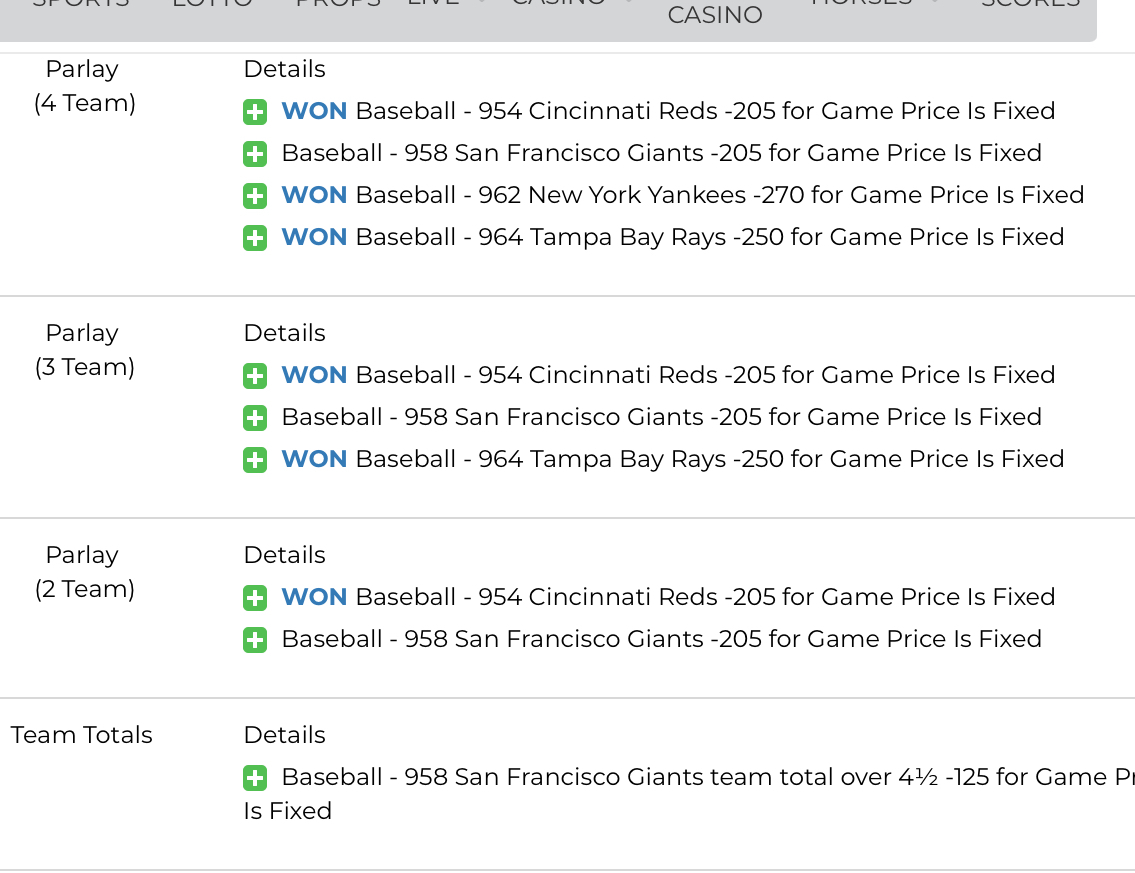Expand San Francisco Giants leg in 3 Team parlay
Screen dimensions: 1135x873
[255, 418]
